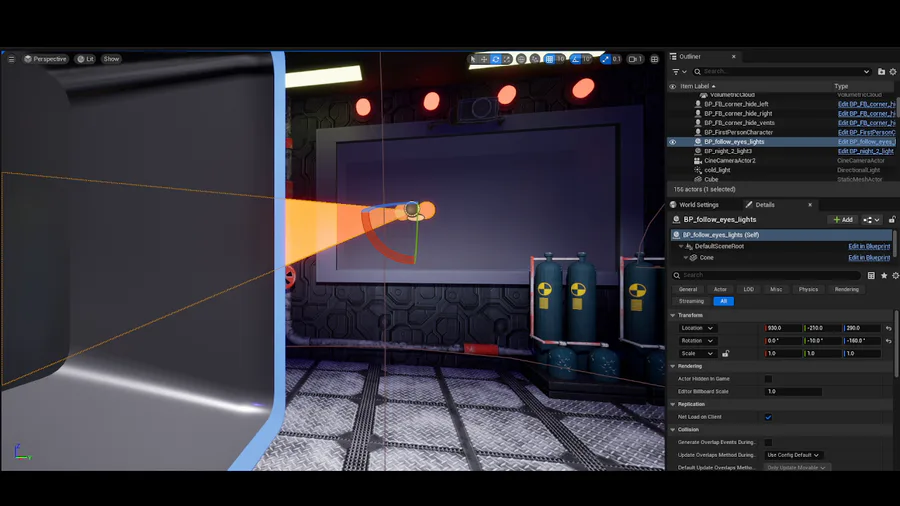Click the Editor Billboard Scale value field

coord(793,391)
